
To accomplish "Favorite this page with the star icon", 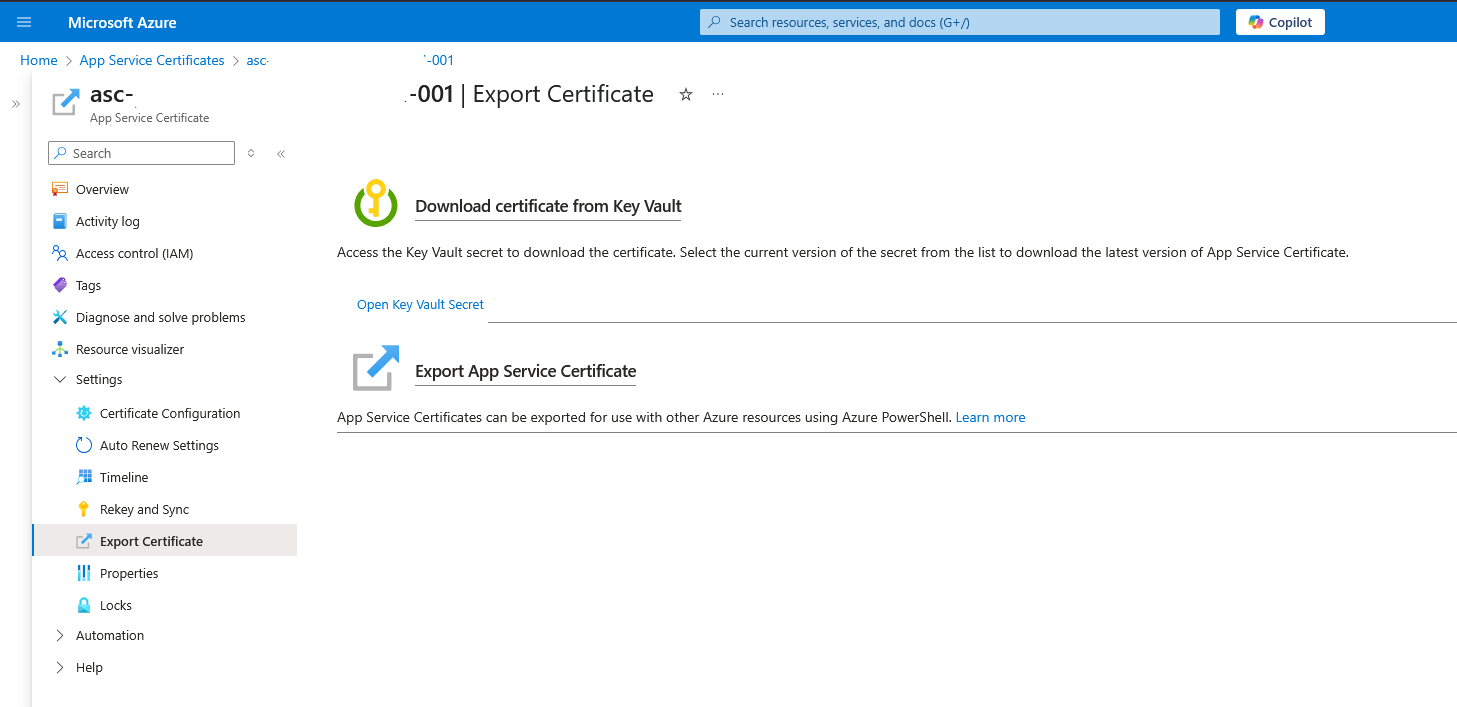I will click(x=686, y=94).
